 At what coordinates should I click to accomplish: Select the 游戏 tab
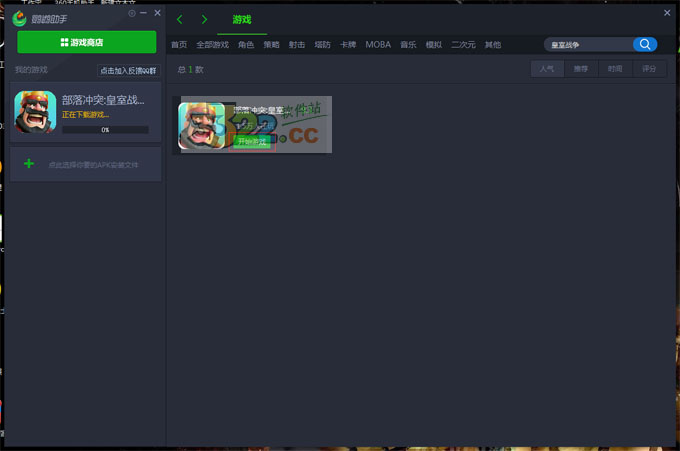point(242,20)
